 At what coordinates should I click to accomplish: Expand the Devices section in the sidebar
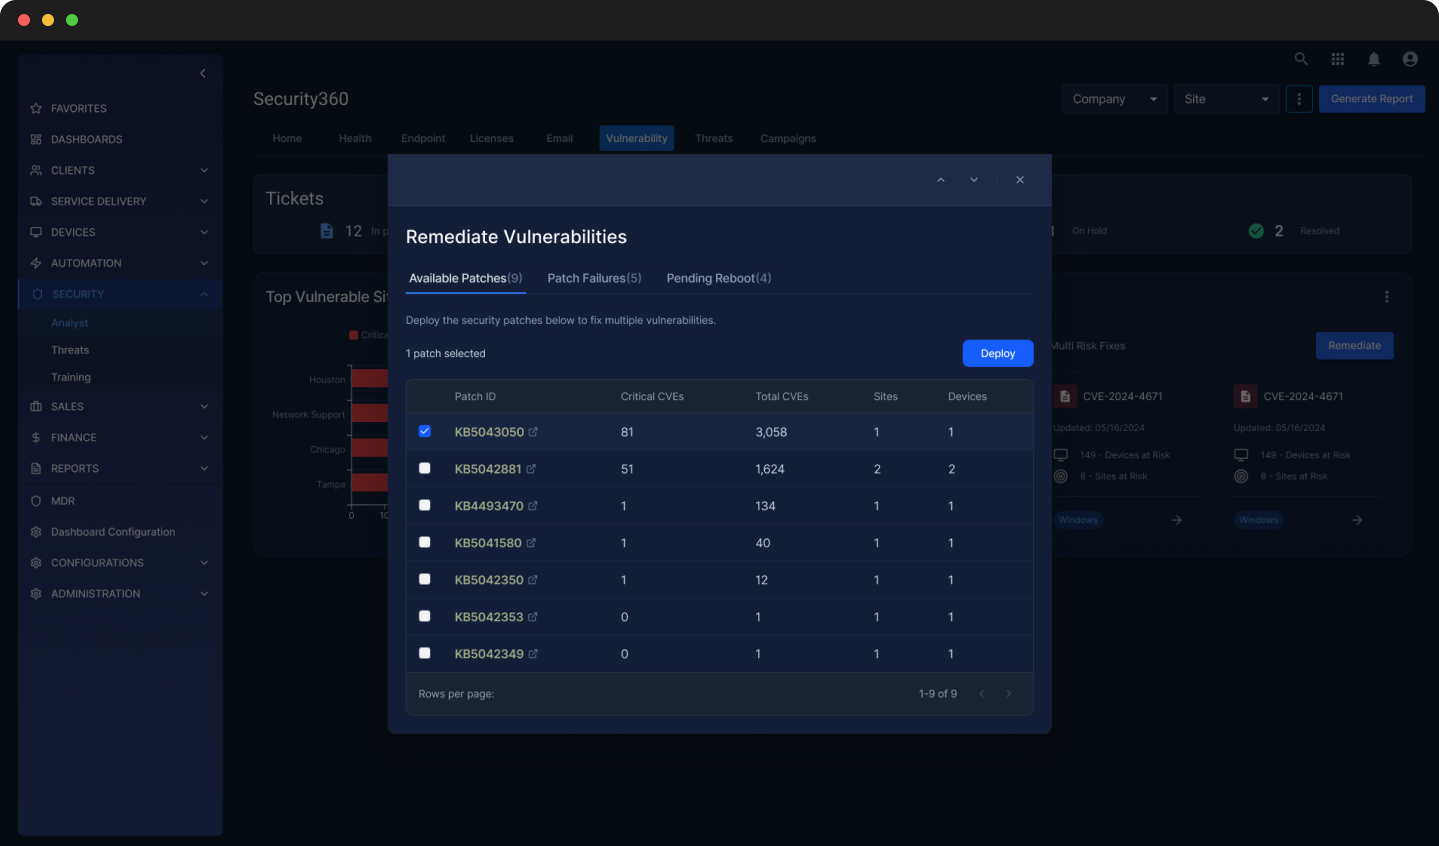click(x=120, y=232)
